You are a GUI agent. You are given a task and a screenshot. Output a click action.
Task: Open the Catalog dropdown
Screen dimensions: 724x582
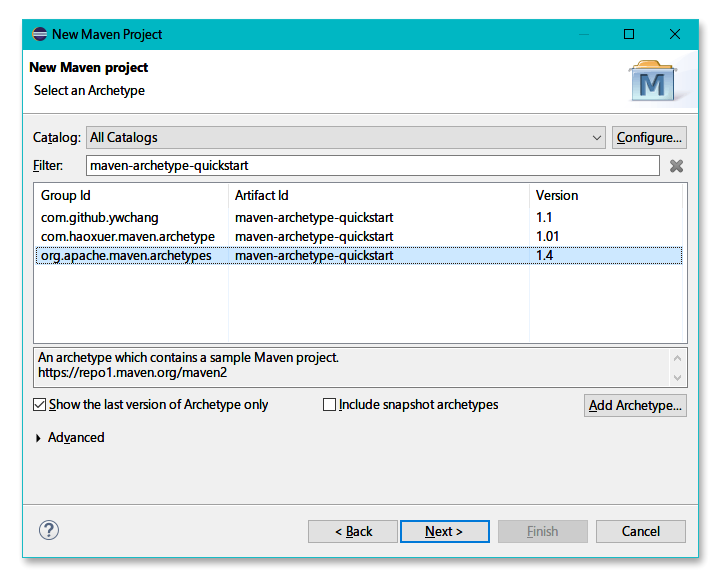345,138
